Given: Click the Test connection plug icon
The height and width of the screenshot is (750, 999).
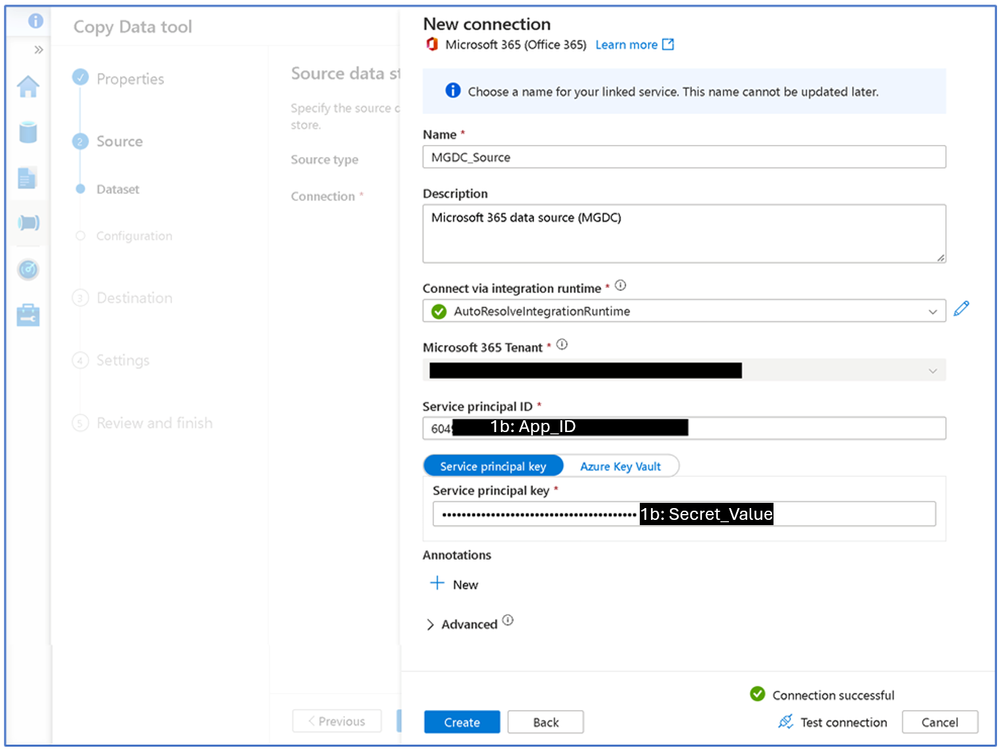Looking at the screenshot, I should coord(786,721).
